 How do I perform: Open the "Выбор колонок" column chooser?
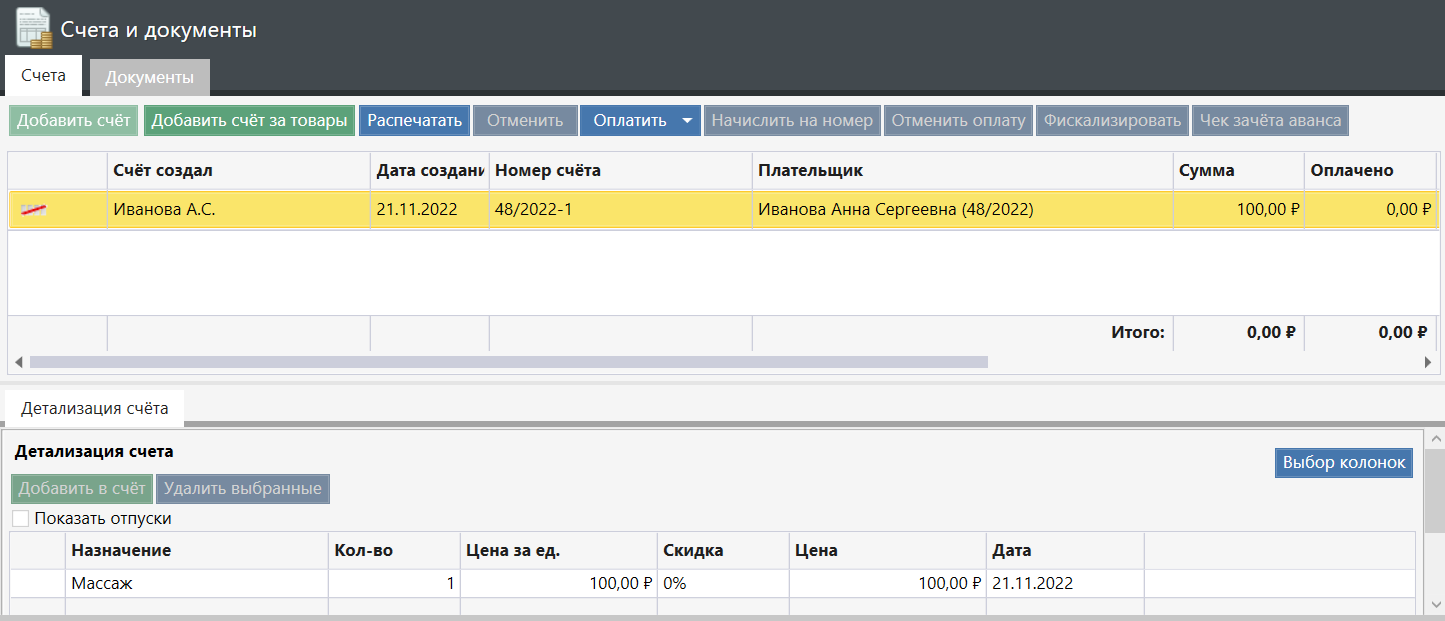point(1343,463)
